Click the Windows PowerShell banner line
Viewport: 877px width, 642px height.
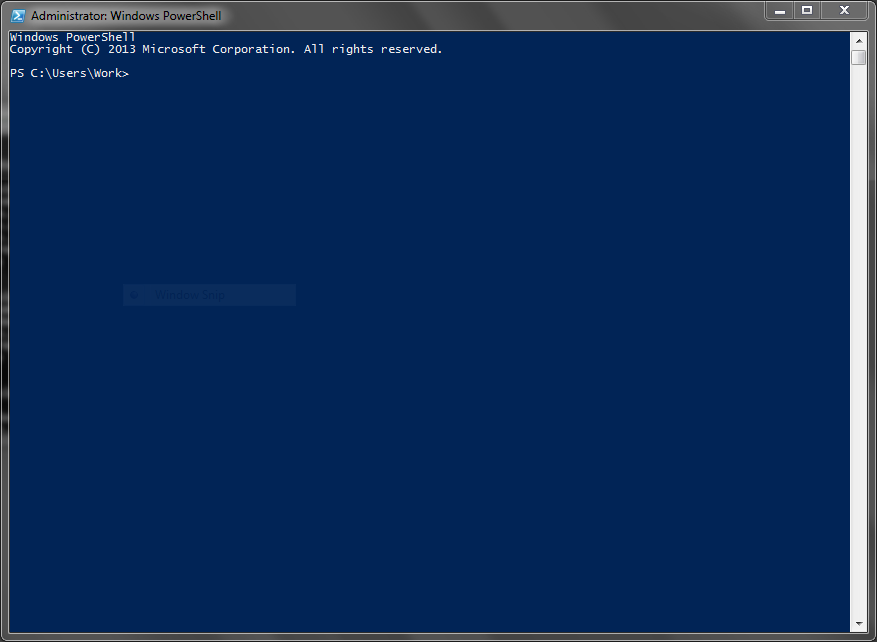coord(73,37)
